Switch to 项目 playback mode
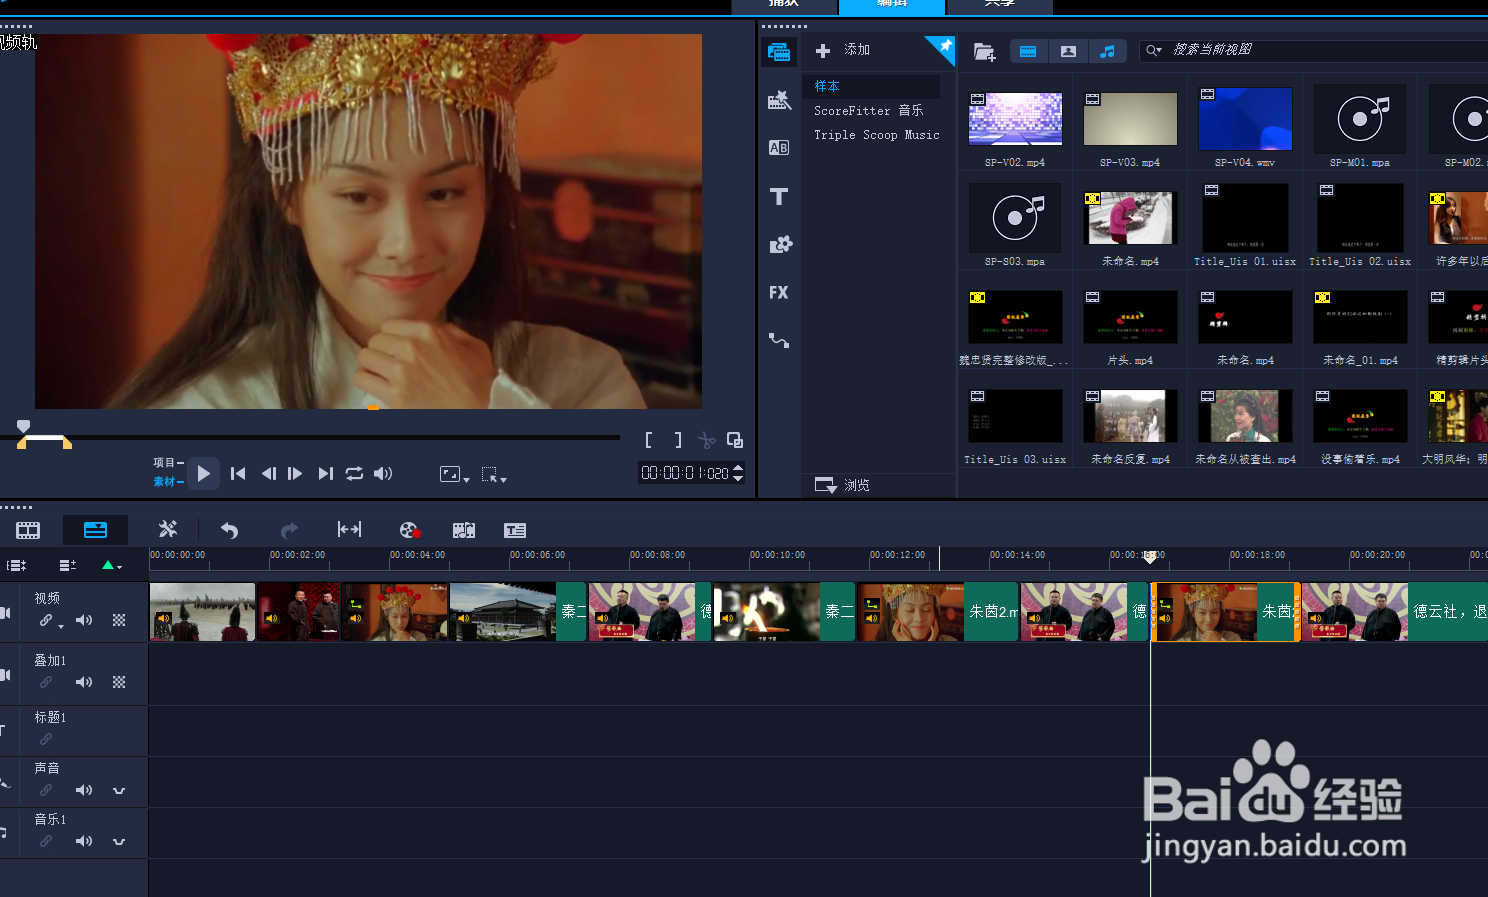This screenshot has width=1488, height=897. (168, 462)
